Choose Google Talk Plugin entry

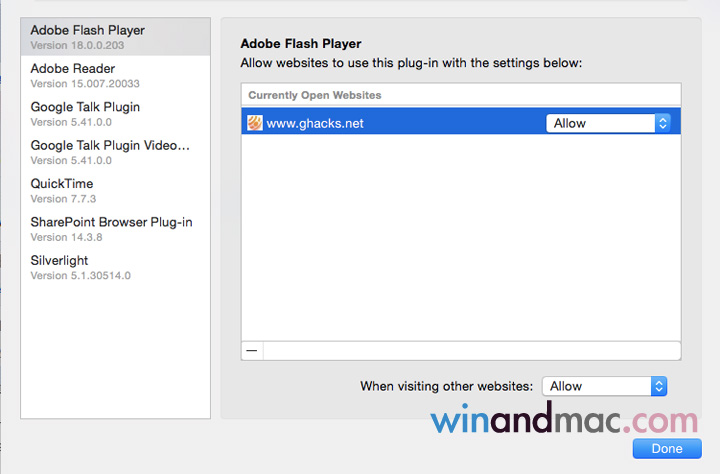(115, 113)
